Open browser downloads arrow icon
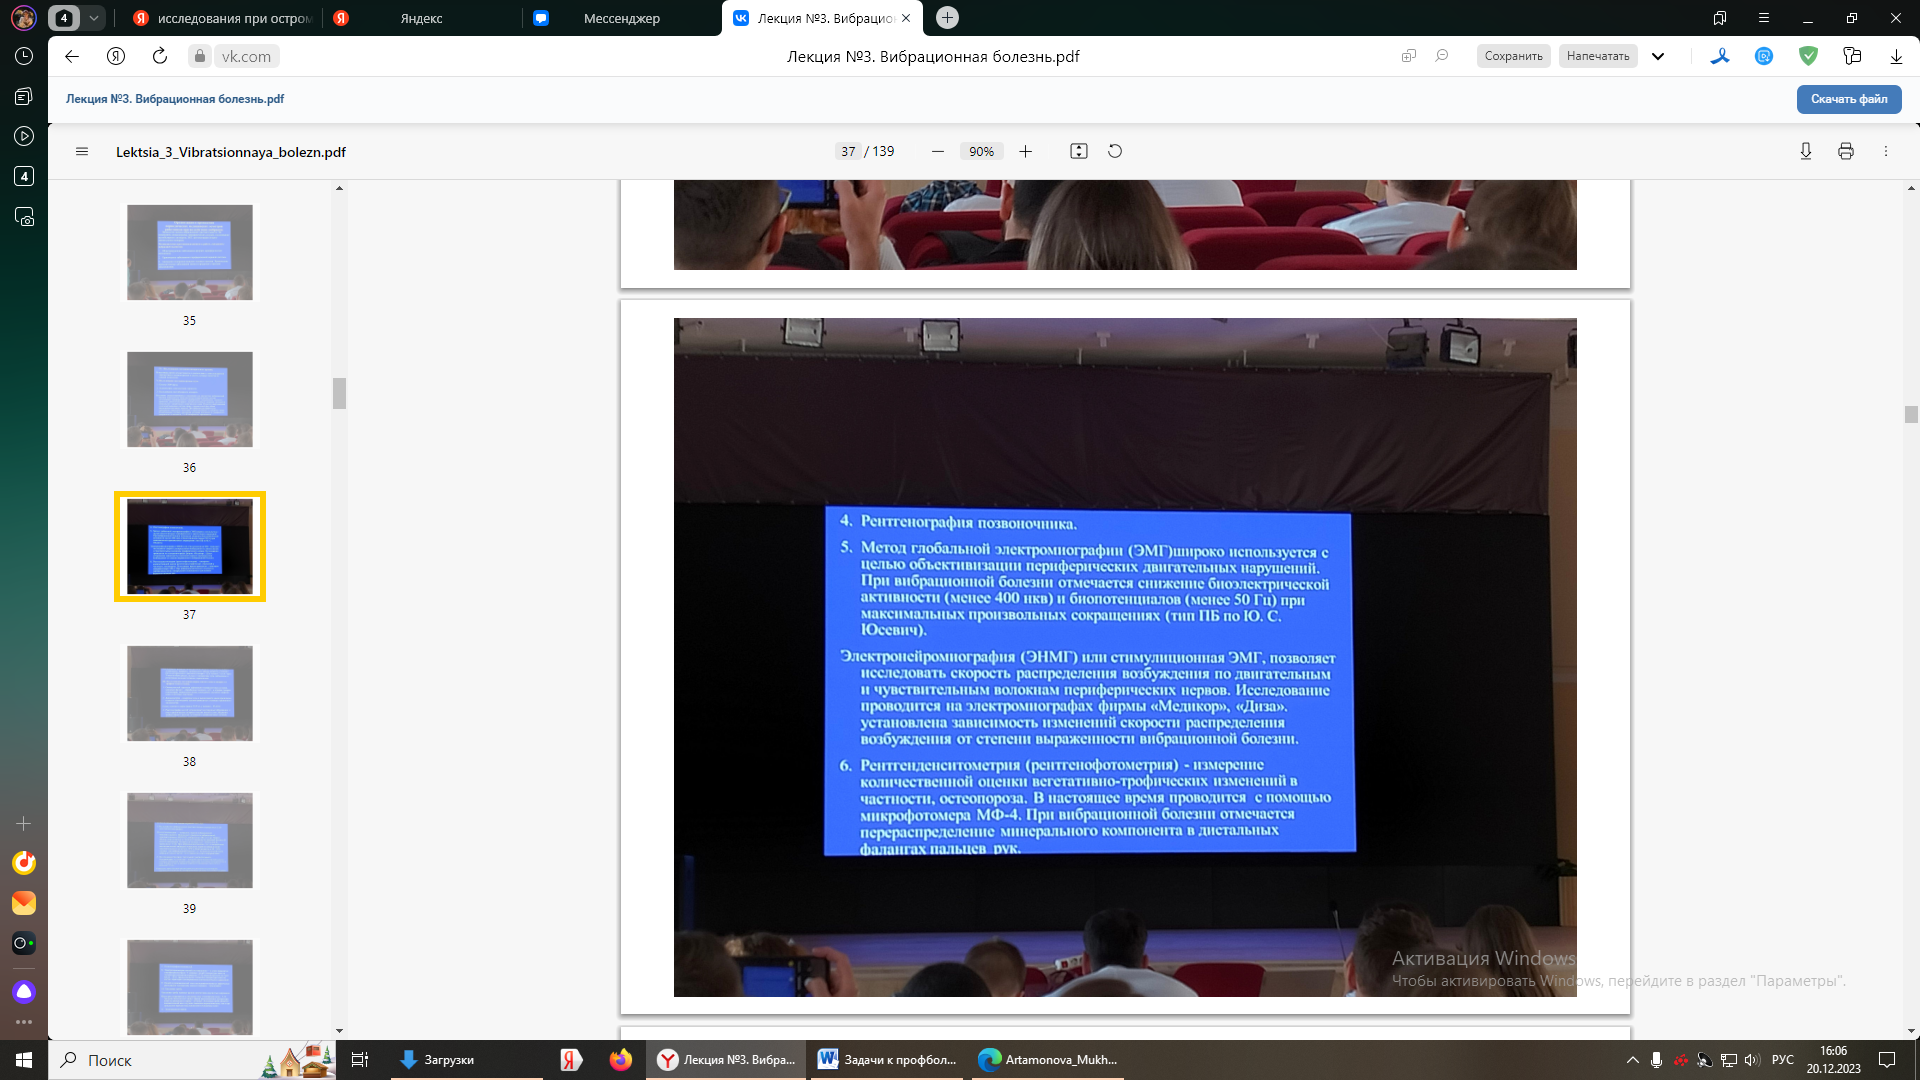This screenshot has height=1080, width=1920. (x=1896, y=56)
